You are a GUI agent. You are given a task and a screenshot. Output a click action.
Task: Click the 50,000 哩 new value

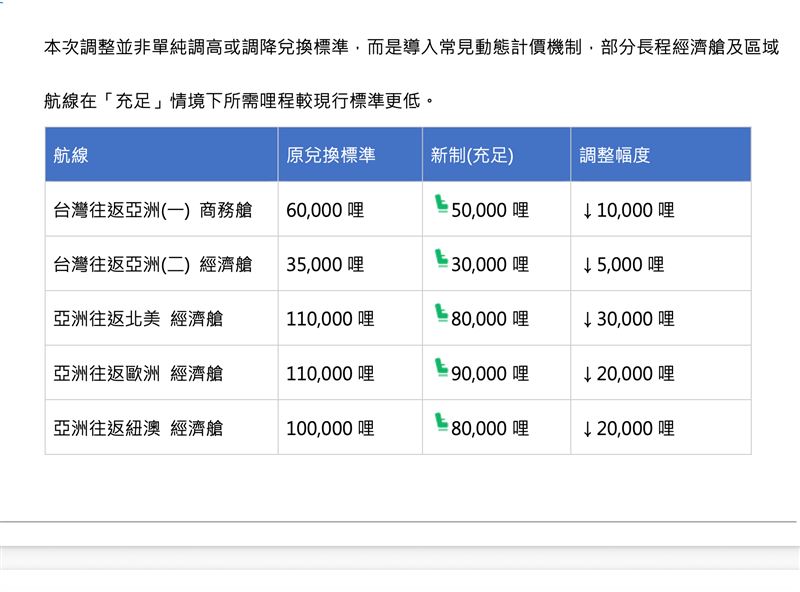[x=490, y=210]
